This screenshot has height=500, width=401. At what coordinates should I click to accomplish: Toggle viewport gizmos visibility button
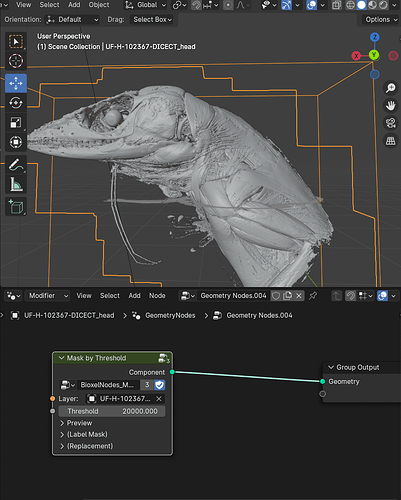coord(286,5)
